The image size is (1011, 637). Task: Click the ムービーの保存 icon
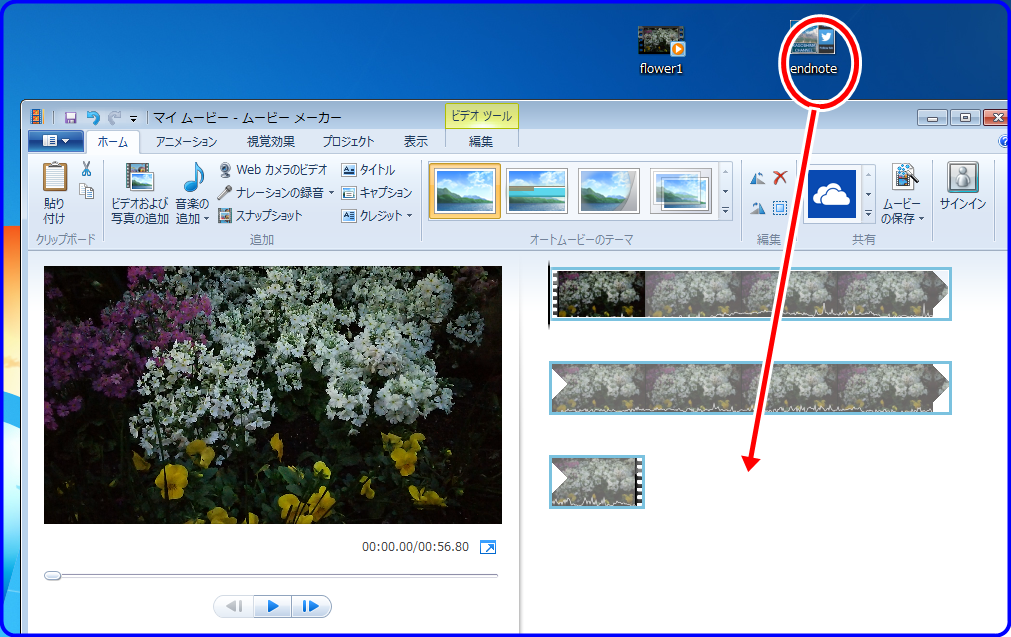click(904, 178)
